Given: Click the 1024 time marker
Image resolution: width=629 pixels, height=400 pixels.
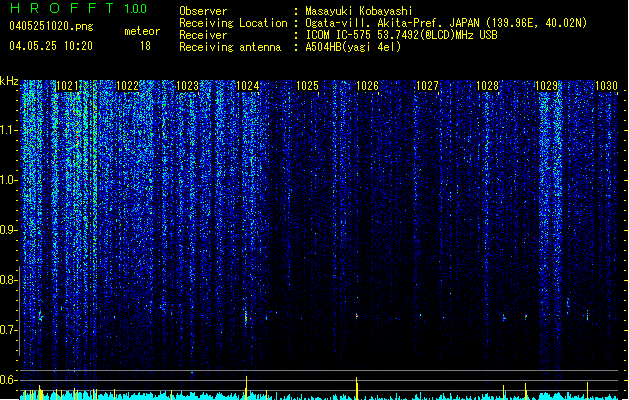Looking at the screenshot, I should pos(248,86).
